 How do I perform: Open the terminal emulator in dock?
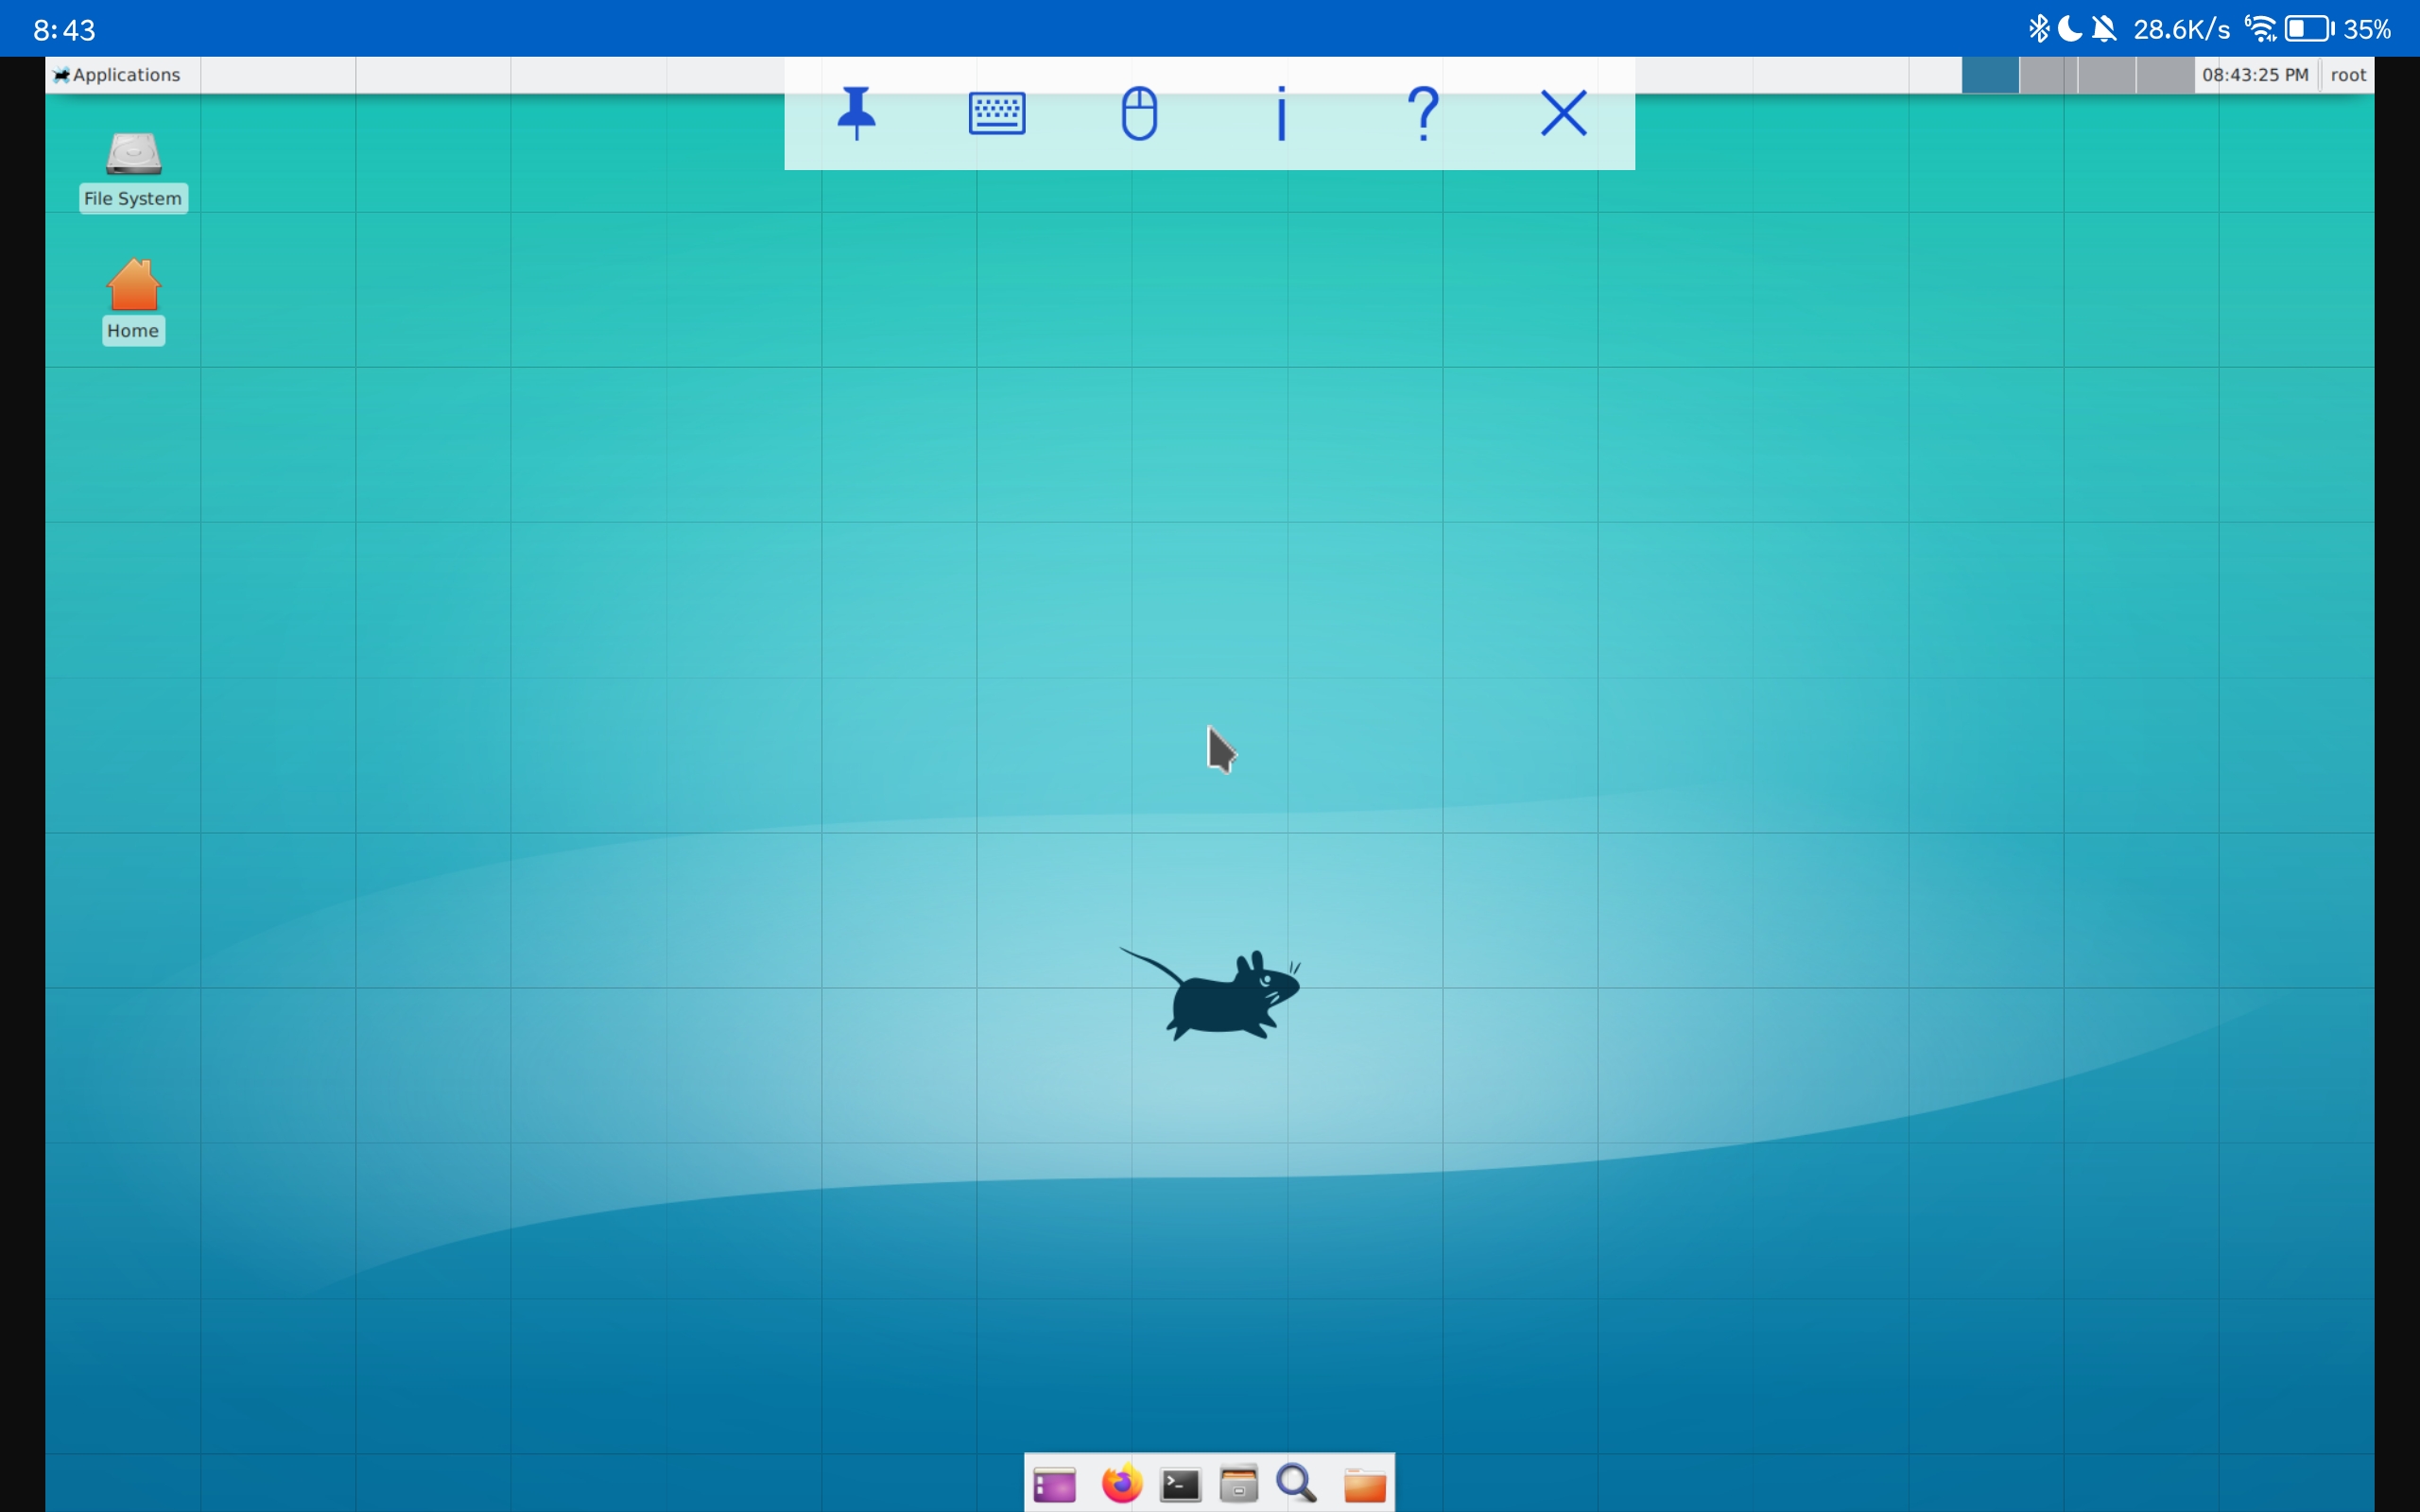[x=1180, y=1484]
